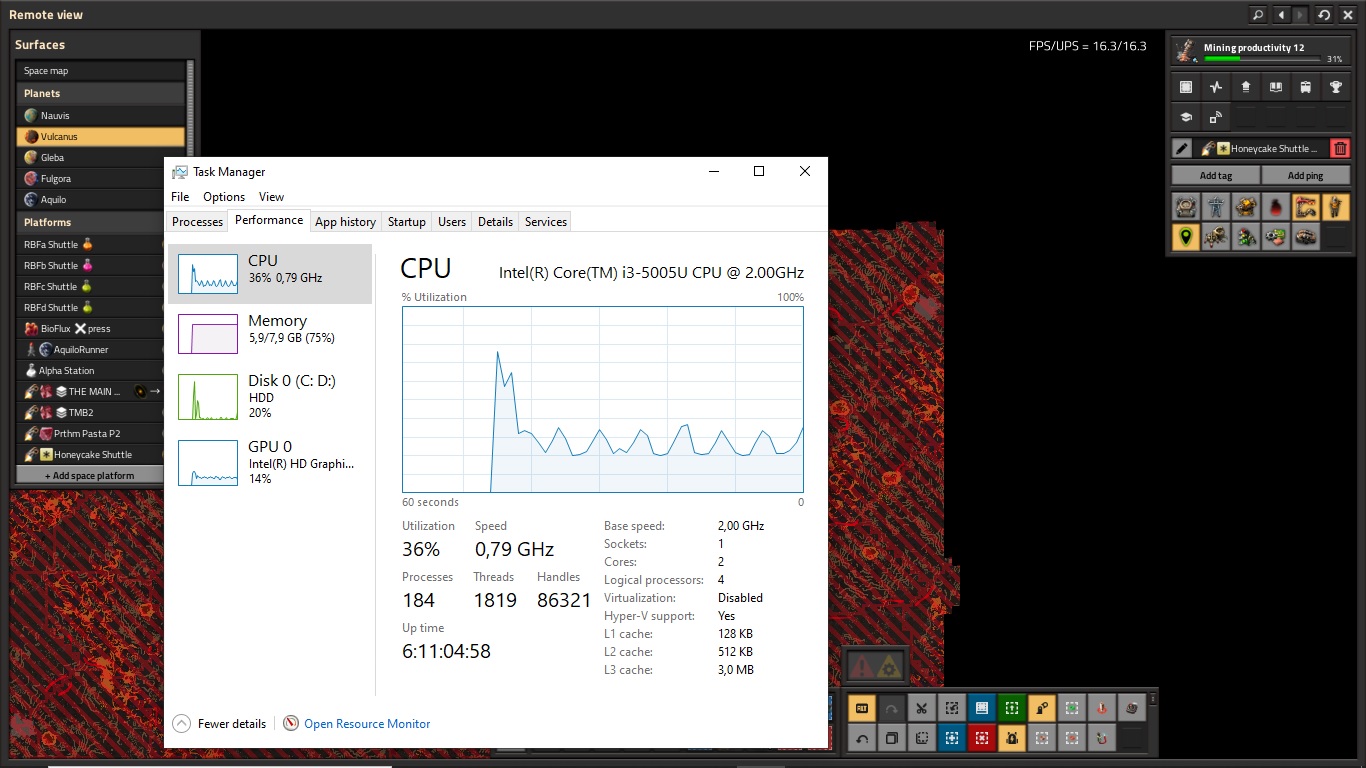1366x768 pixels.
Task: Select the AquiloRunner platform
Action: 92,350
